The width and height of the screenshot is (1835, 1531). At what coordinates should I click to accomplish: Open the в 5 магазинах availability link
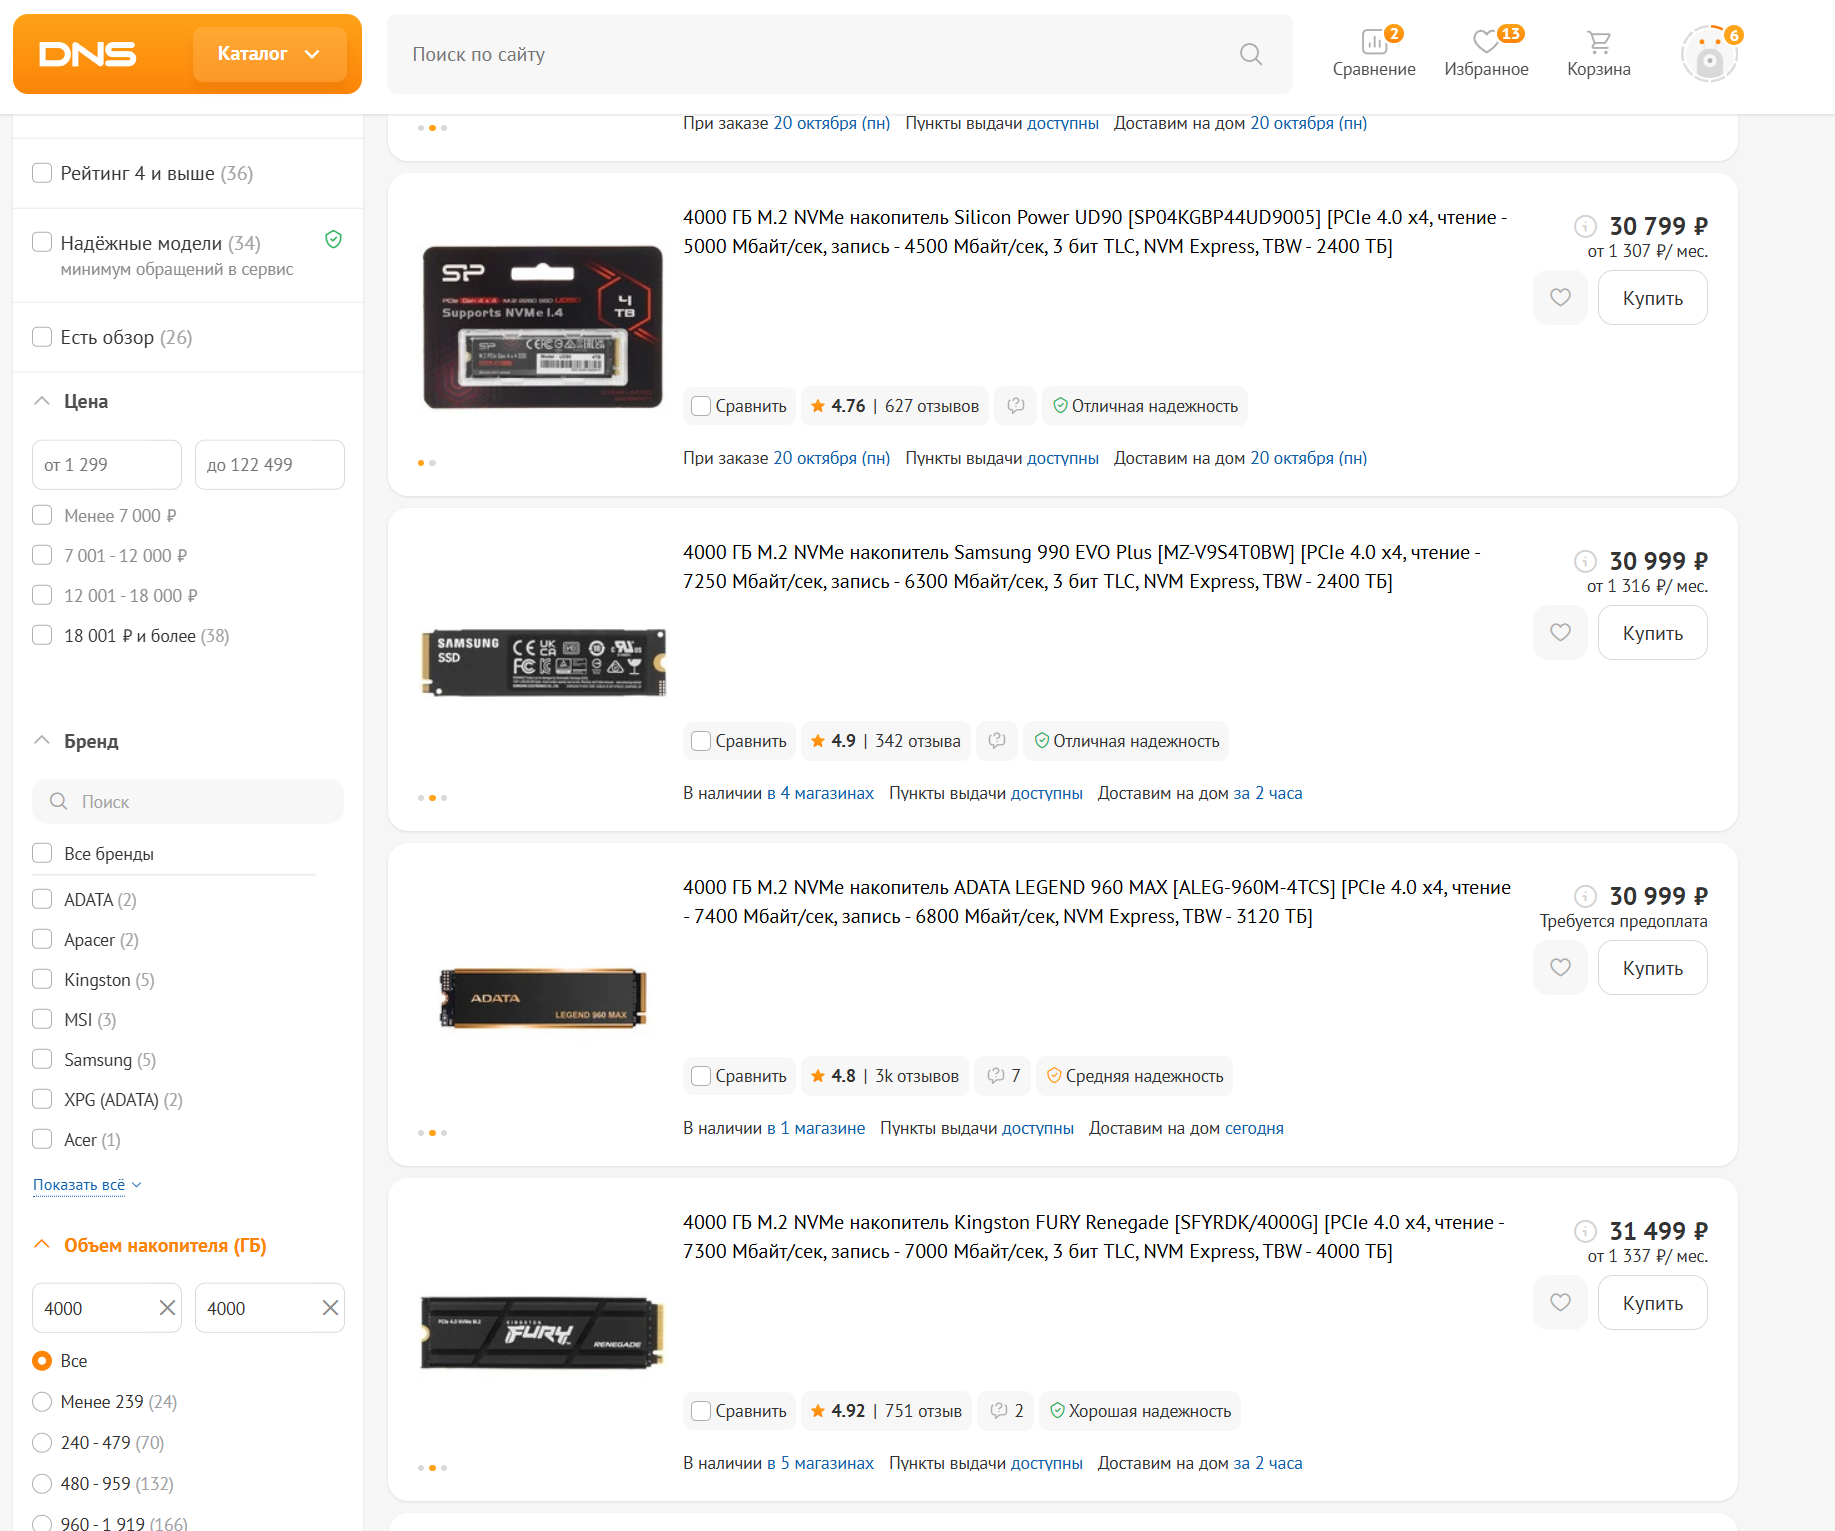point(820,1463)
